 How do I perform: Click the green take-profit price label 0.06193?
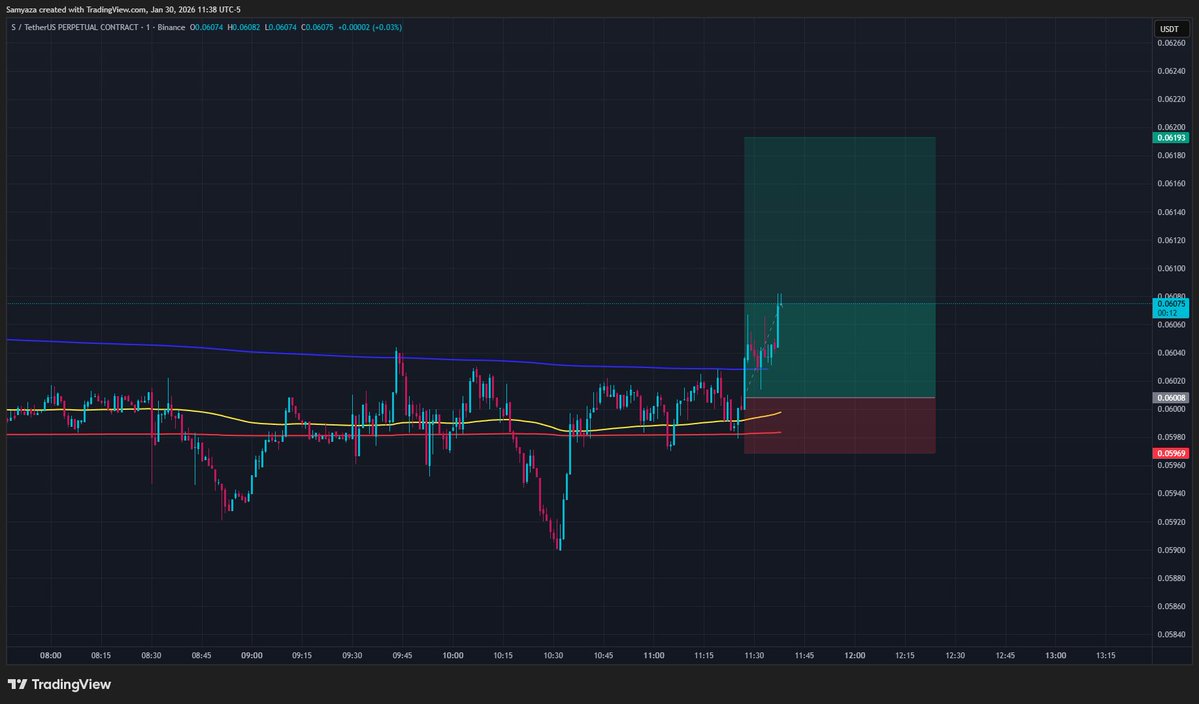1171,138
